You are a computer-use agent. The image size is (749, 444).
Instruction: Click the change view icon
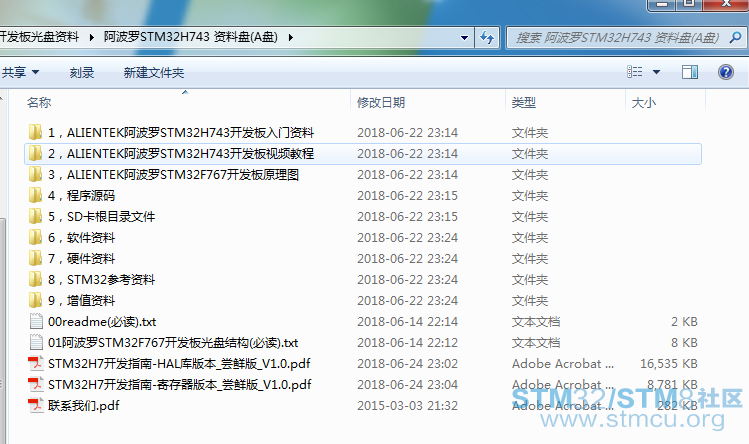point(634,72)
